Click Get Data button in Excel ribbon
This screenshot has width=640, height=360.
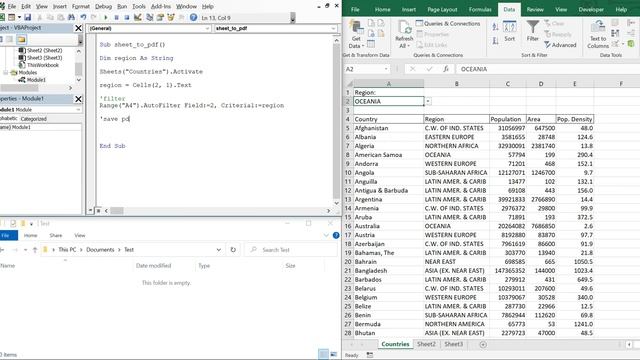tap(356, 34)
